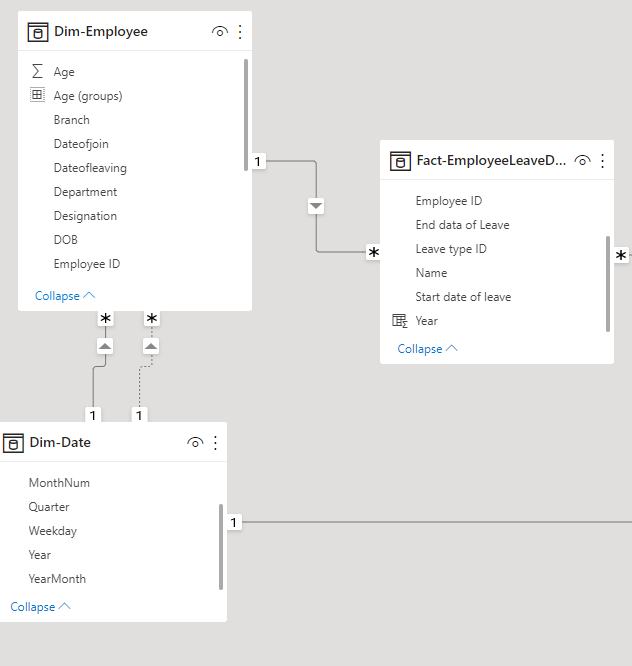Click many marker on solid line below Dim-Employee
The image size is (632, 666).
click(105, 318)
